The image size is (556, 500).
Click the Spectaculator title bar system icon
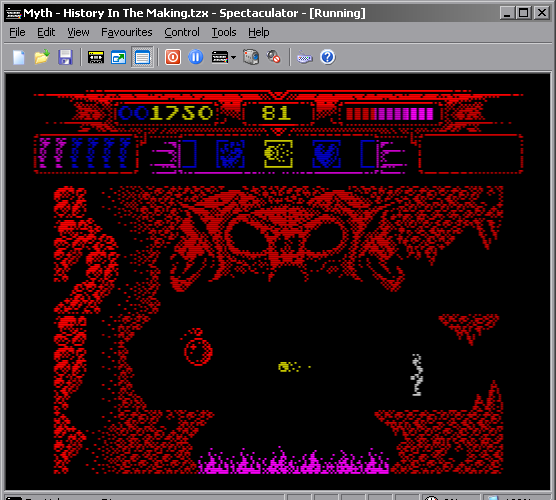pyautogui.click(x=13, y=13)
